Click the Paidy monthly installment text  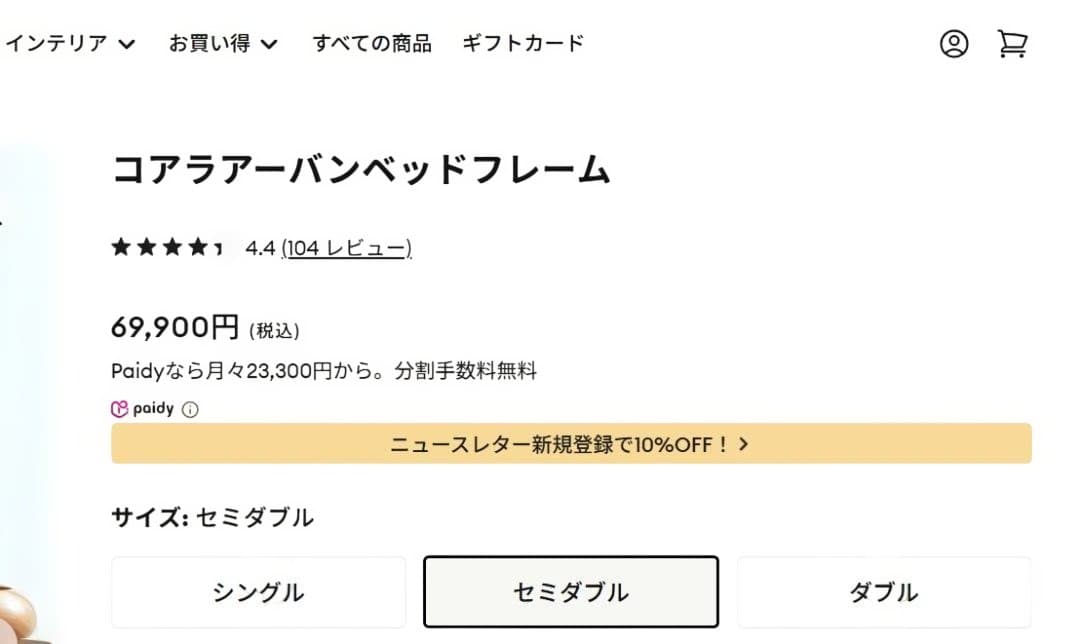(x=324, y=372)
